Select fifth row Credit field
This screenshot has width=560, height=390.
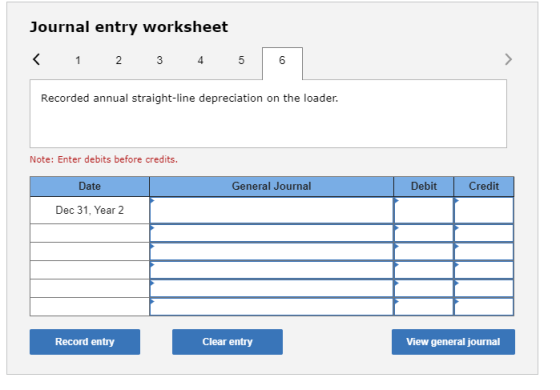484,289
